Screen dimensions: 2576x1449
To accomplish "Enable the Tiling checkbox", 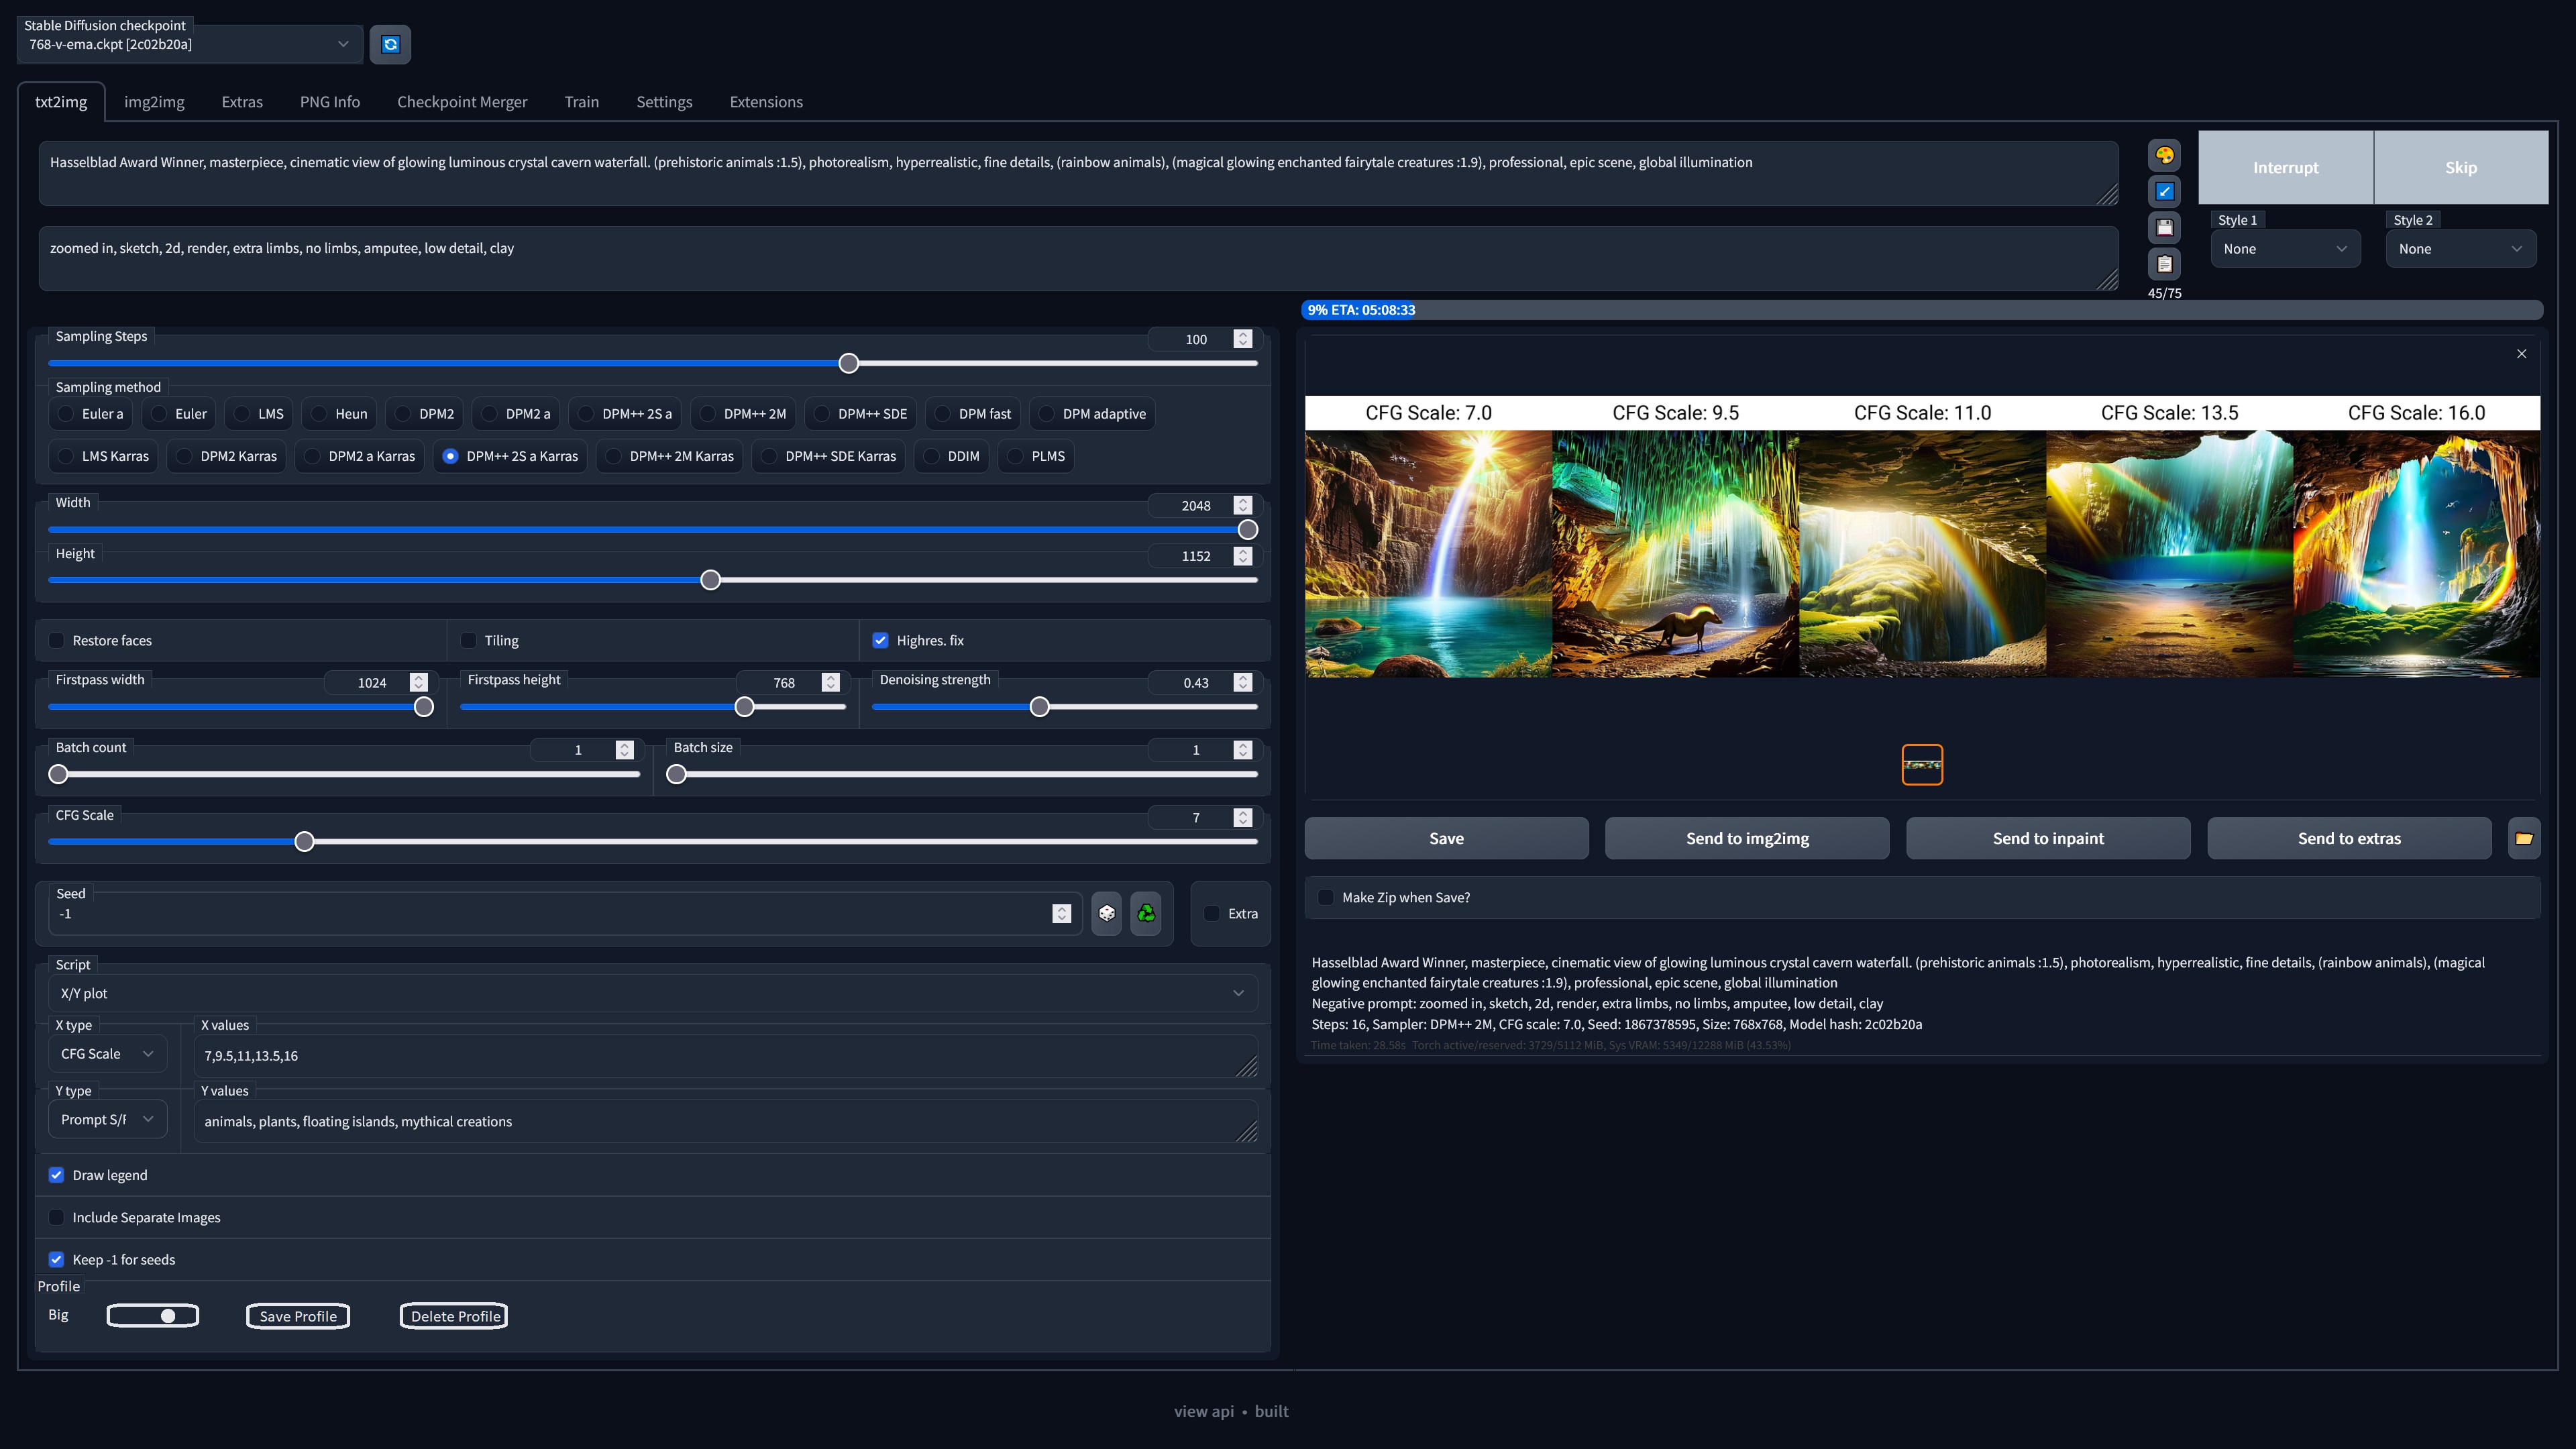I will click(x=468, y=640).
